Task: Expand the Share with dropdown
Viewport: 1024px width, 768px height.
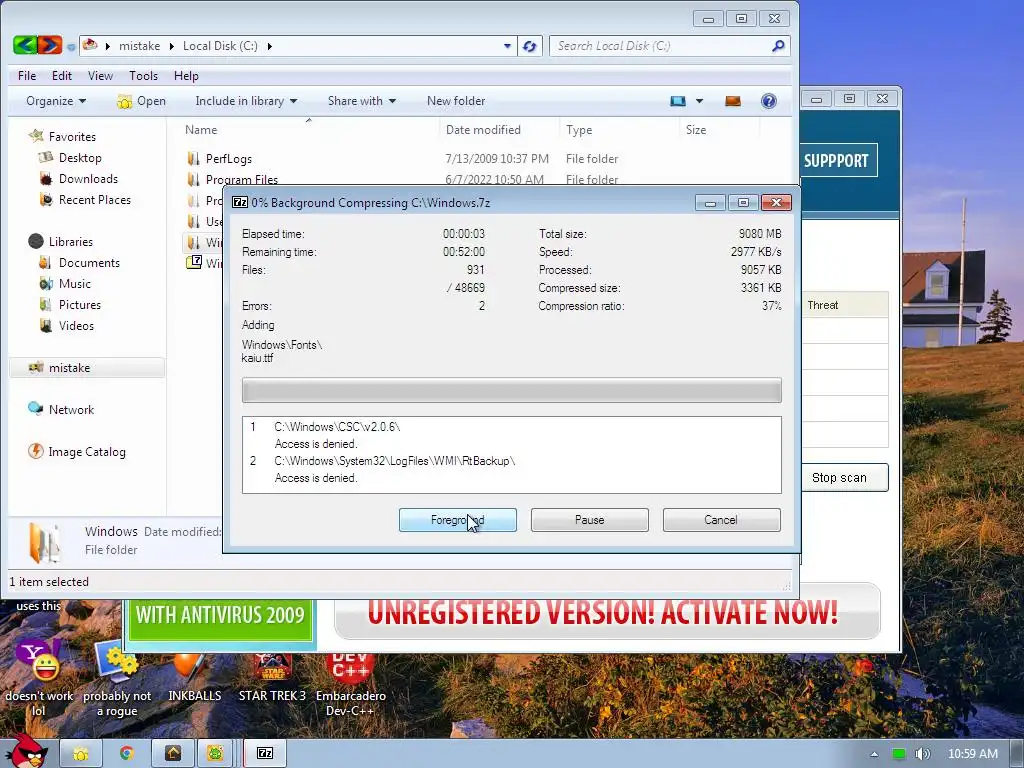Action: click(362, 101)
